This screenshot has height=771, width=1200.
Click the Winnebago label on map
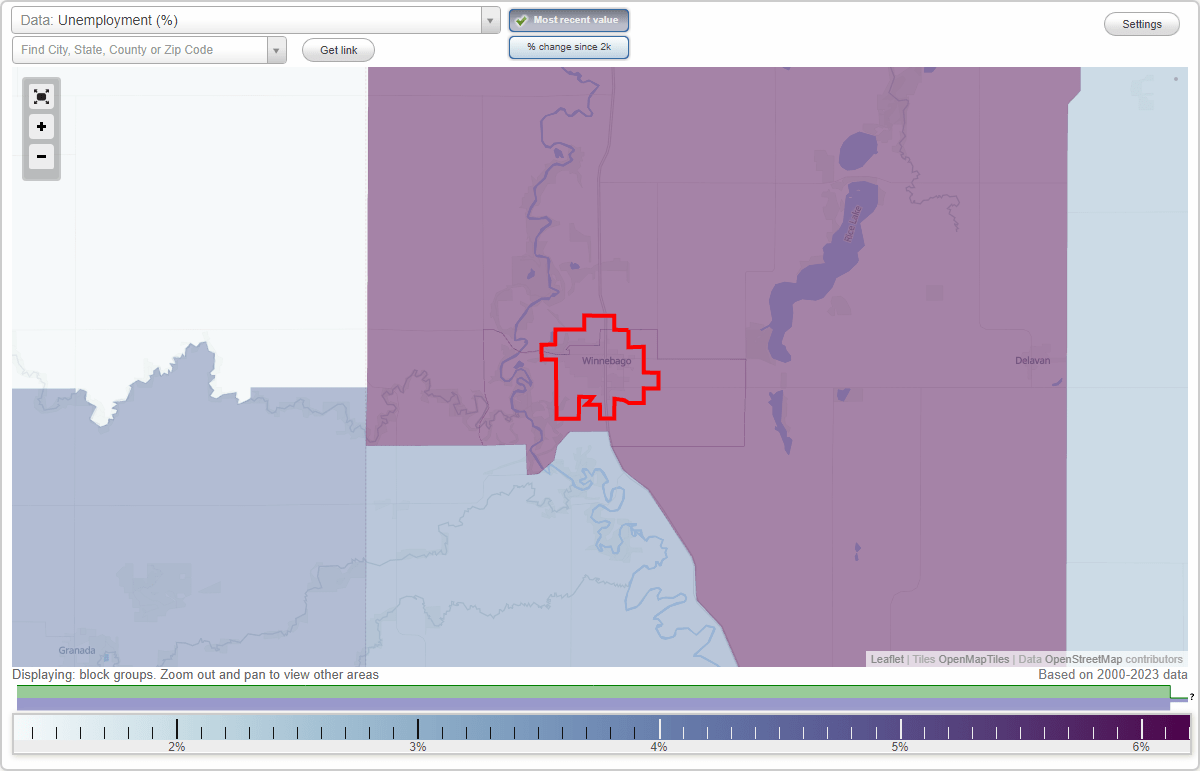(x=607, y=361)
